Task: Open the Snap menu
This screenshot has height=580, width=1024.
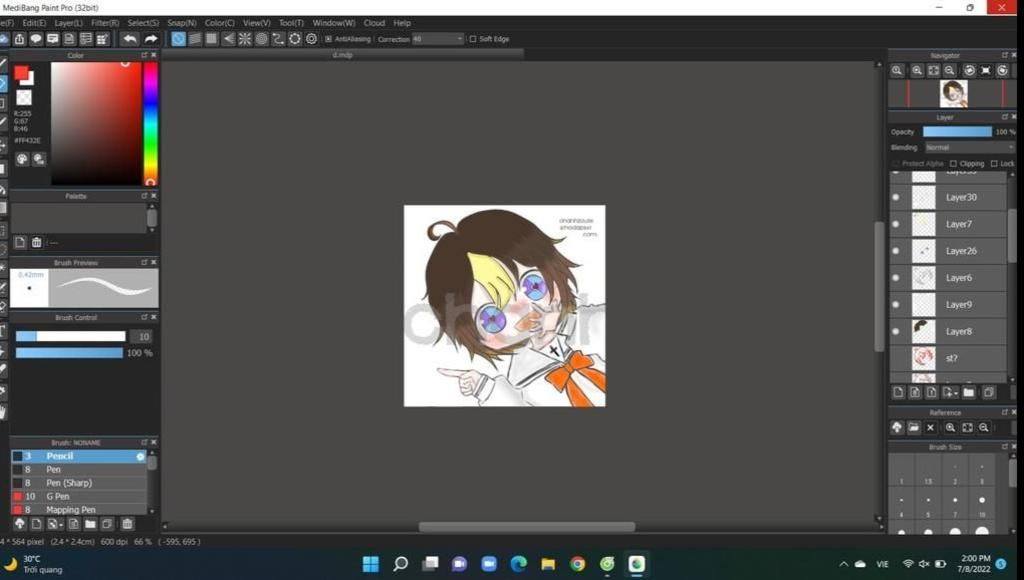Action: (181, 23)
